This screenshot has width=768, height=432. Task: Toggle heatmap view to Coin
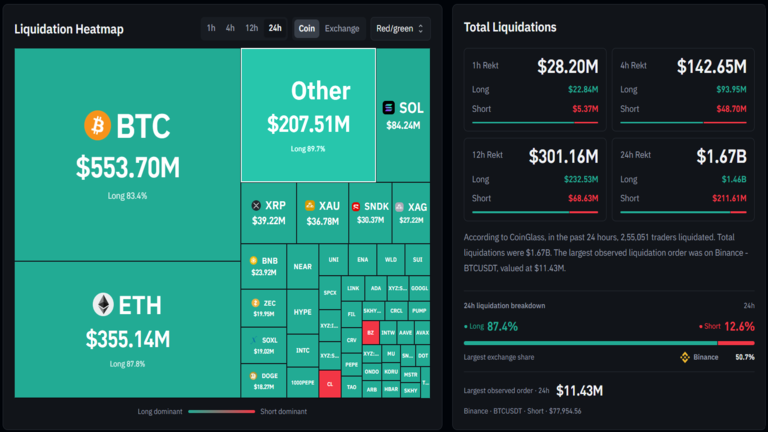(307, 28)
